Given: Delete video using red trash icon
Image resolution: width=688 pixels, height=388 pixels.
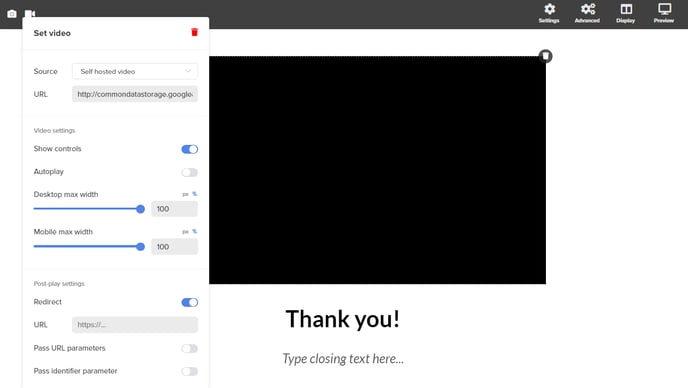Looking at the screenshot, I should tap(194, 32).
